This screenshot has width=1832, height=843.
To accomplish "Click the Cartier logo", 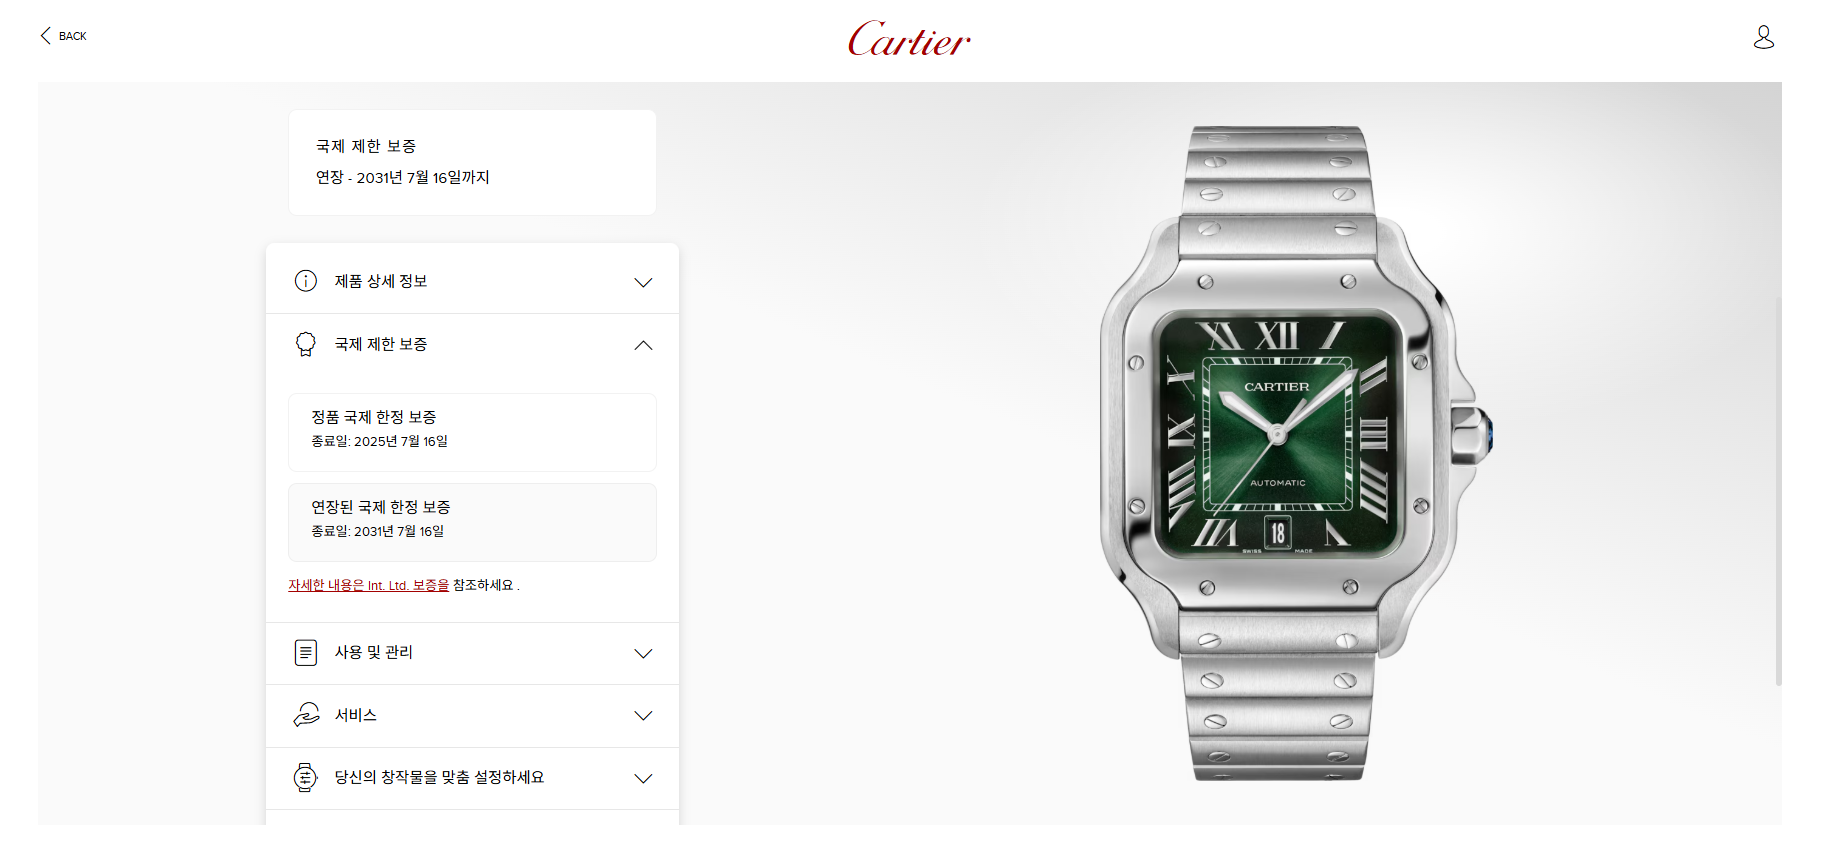I will (x=909, y=39).
